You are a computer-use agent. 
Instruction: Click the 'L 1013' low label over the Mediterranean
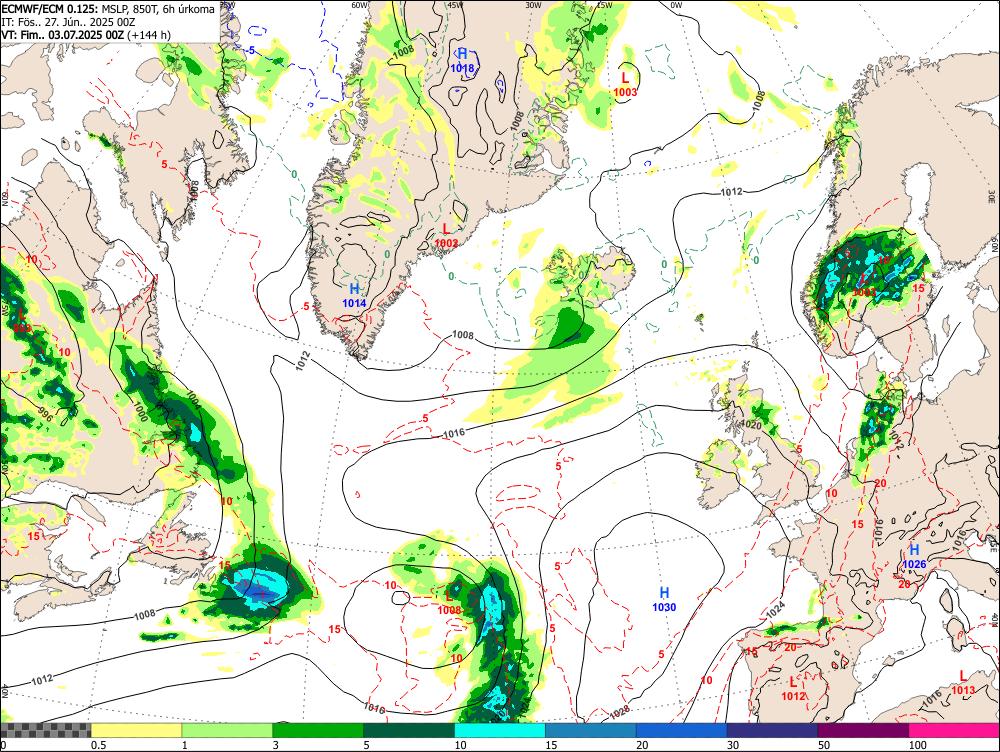click(963, 683)
